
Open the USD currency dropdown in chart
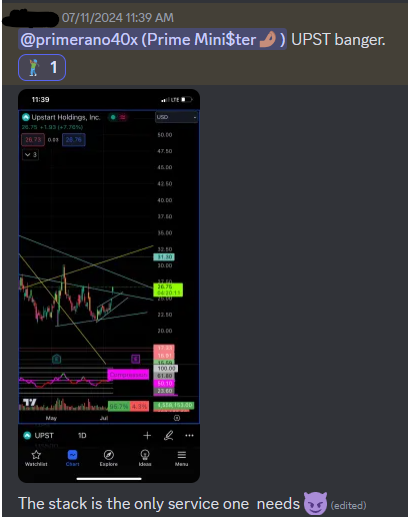(176, 117)
